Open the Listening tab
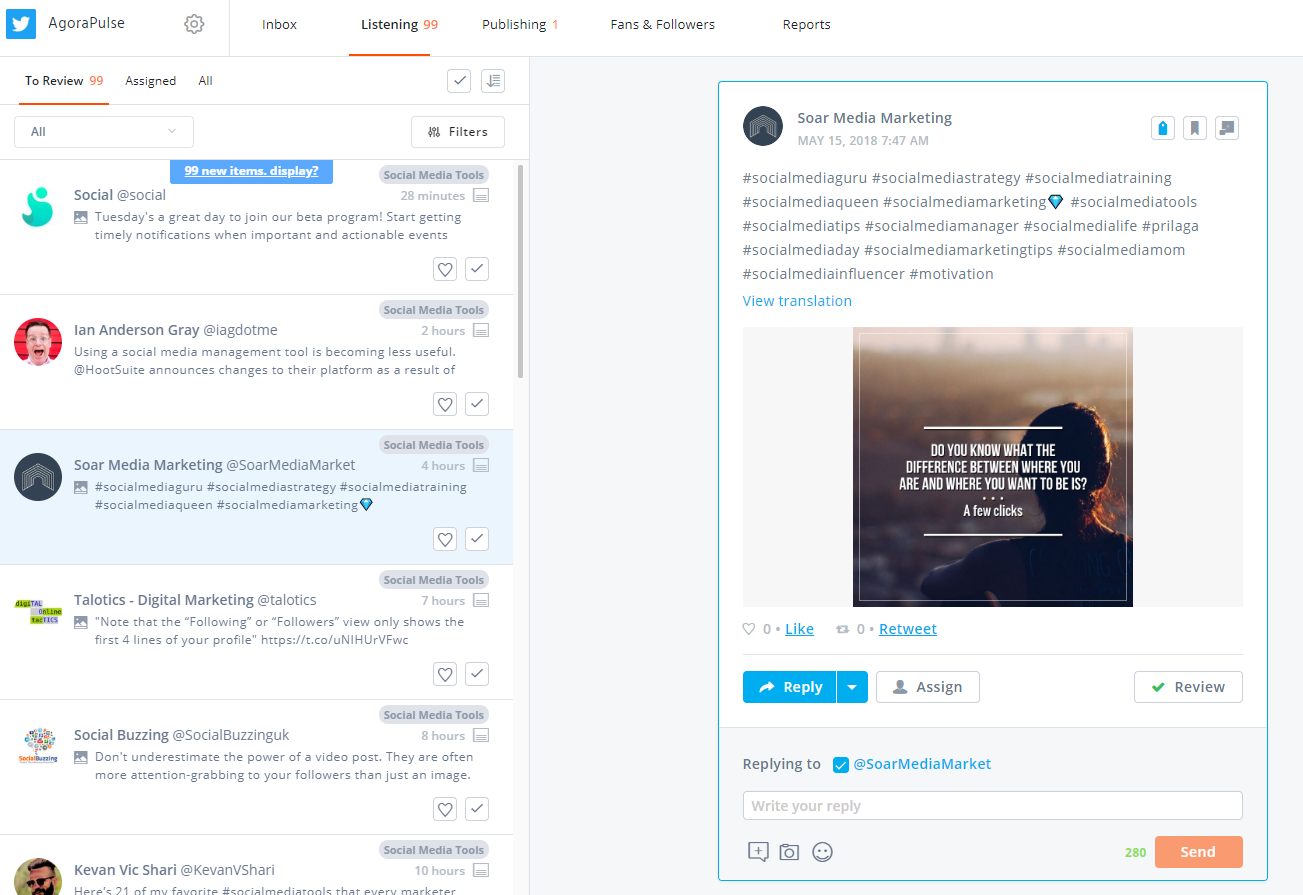The width and height of the screenshot is (1303, 895). tap(399, 25)
